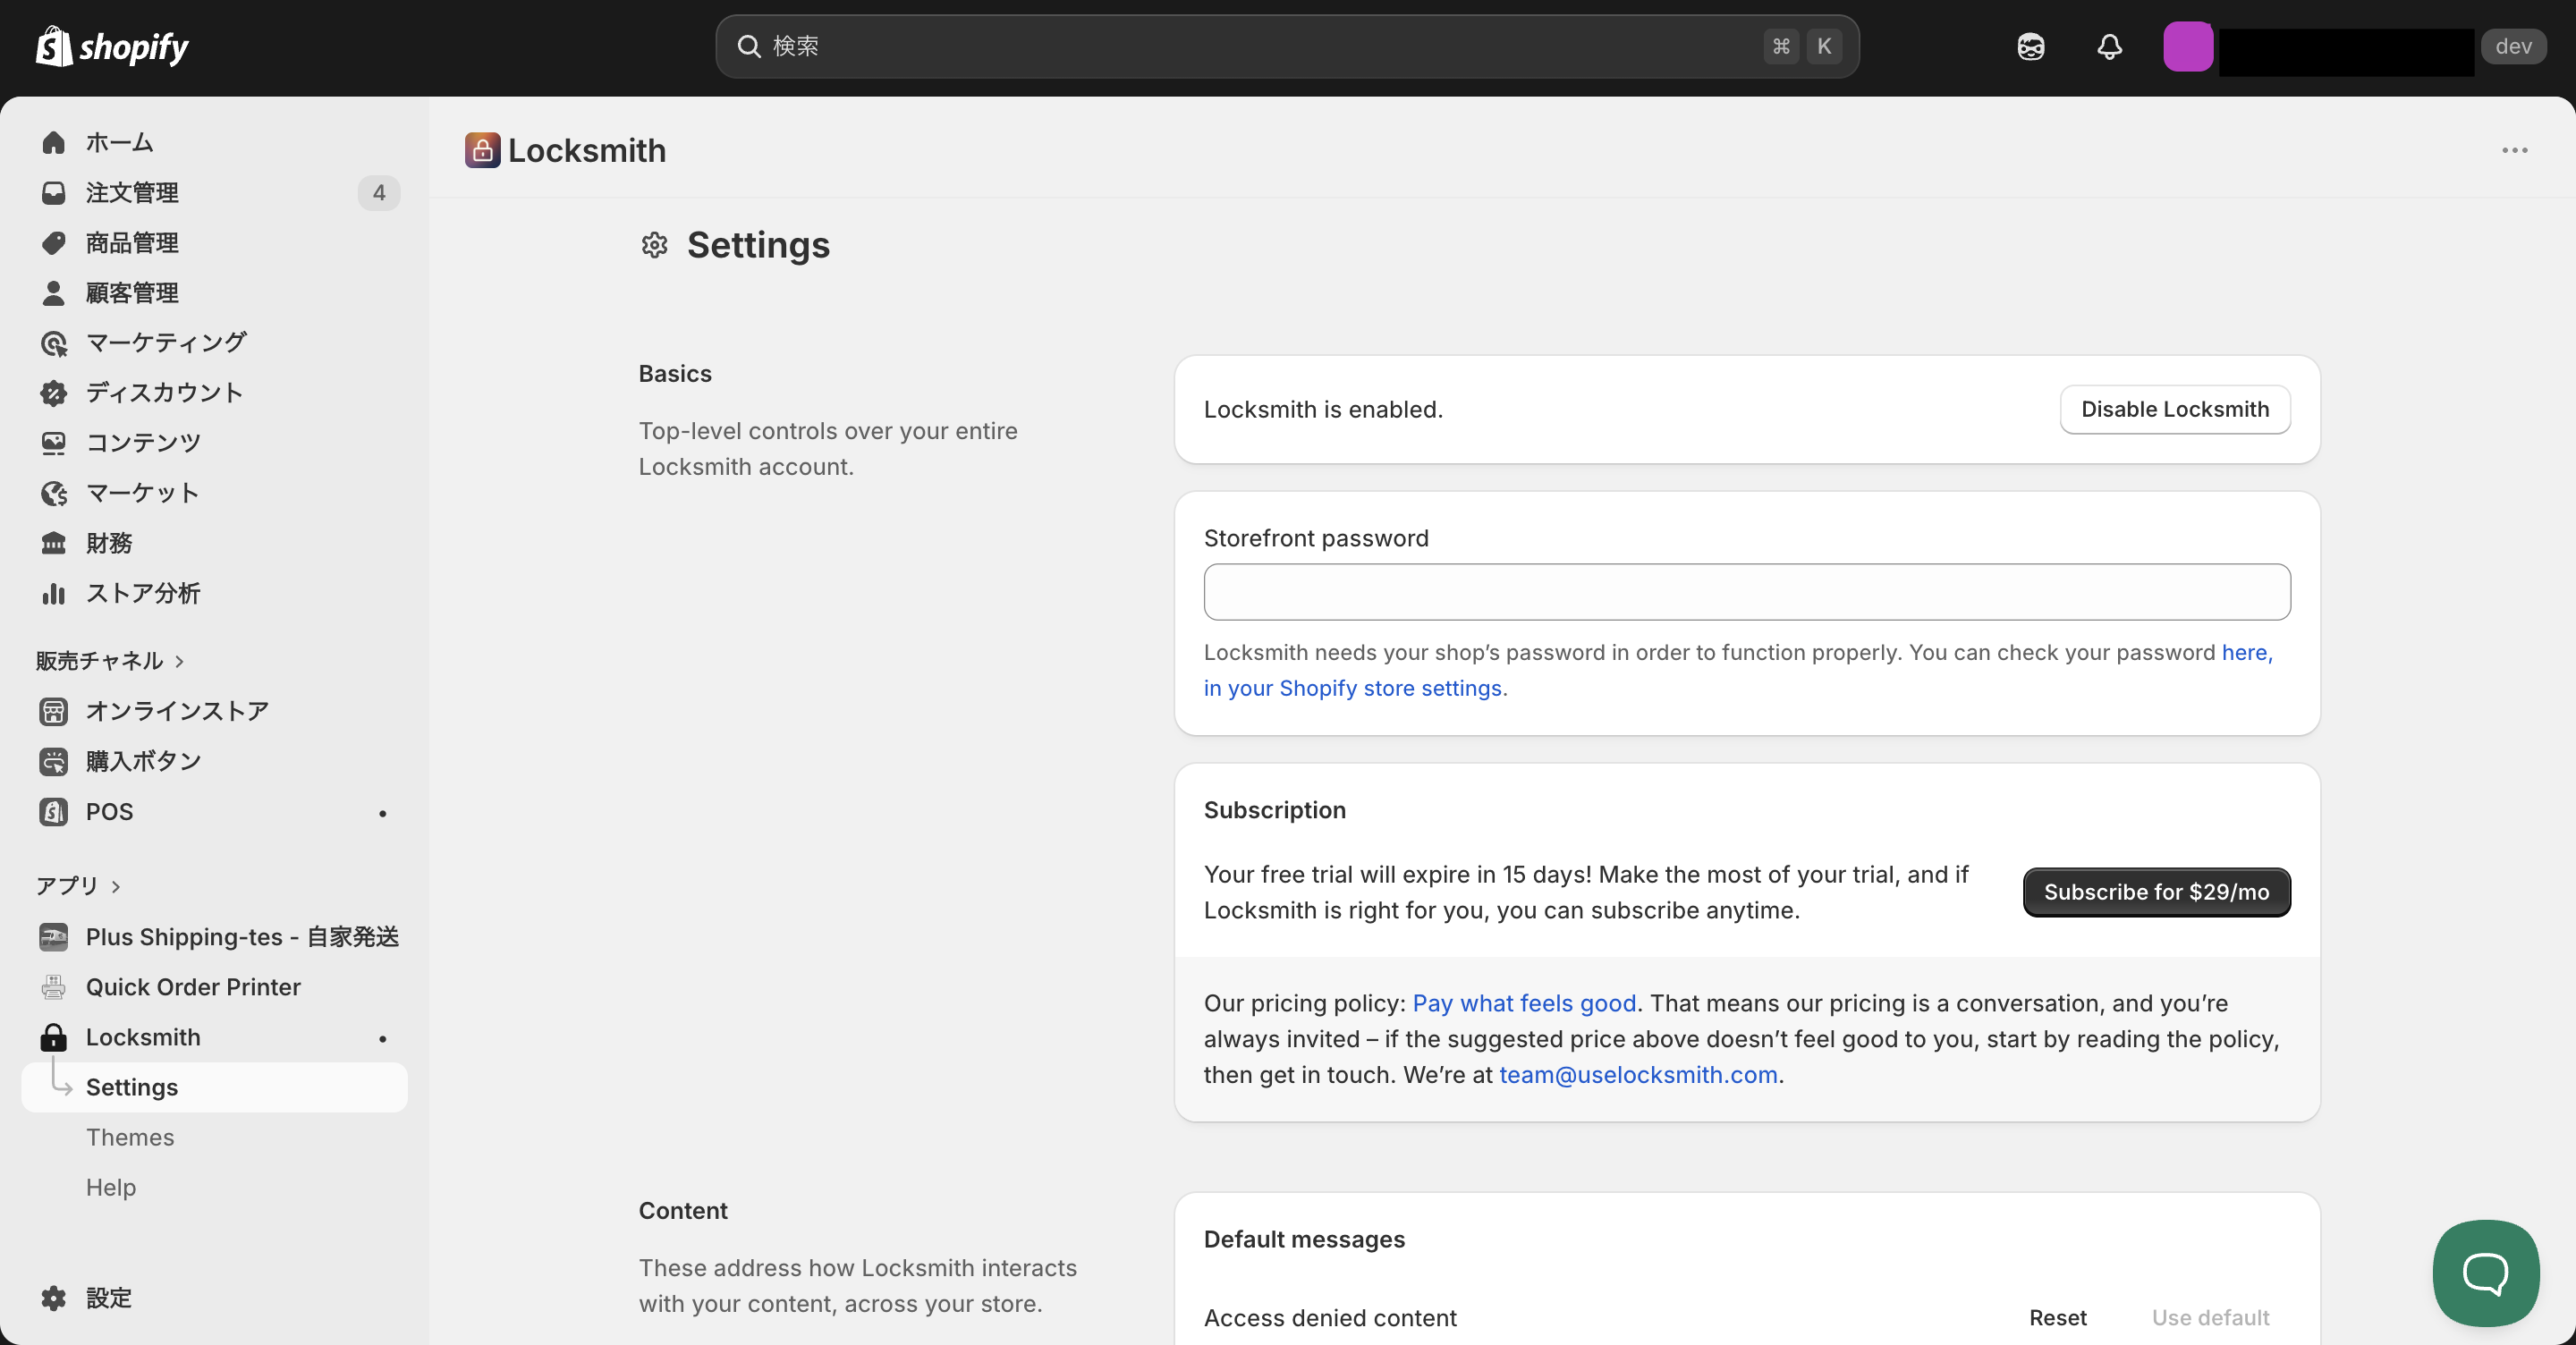Click the dev store badge

pos(2513,46)
